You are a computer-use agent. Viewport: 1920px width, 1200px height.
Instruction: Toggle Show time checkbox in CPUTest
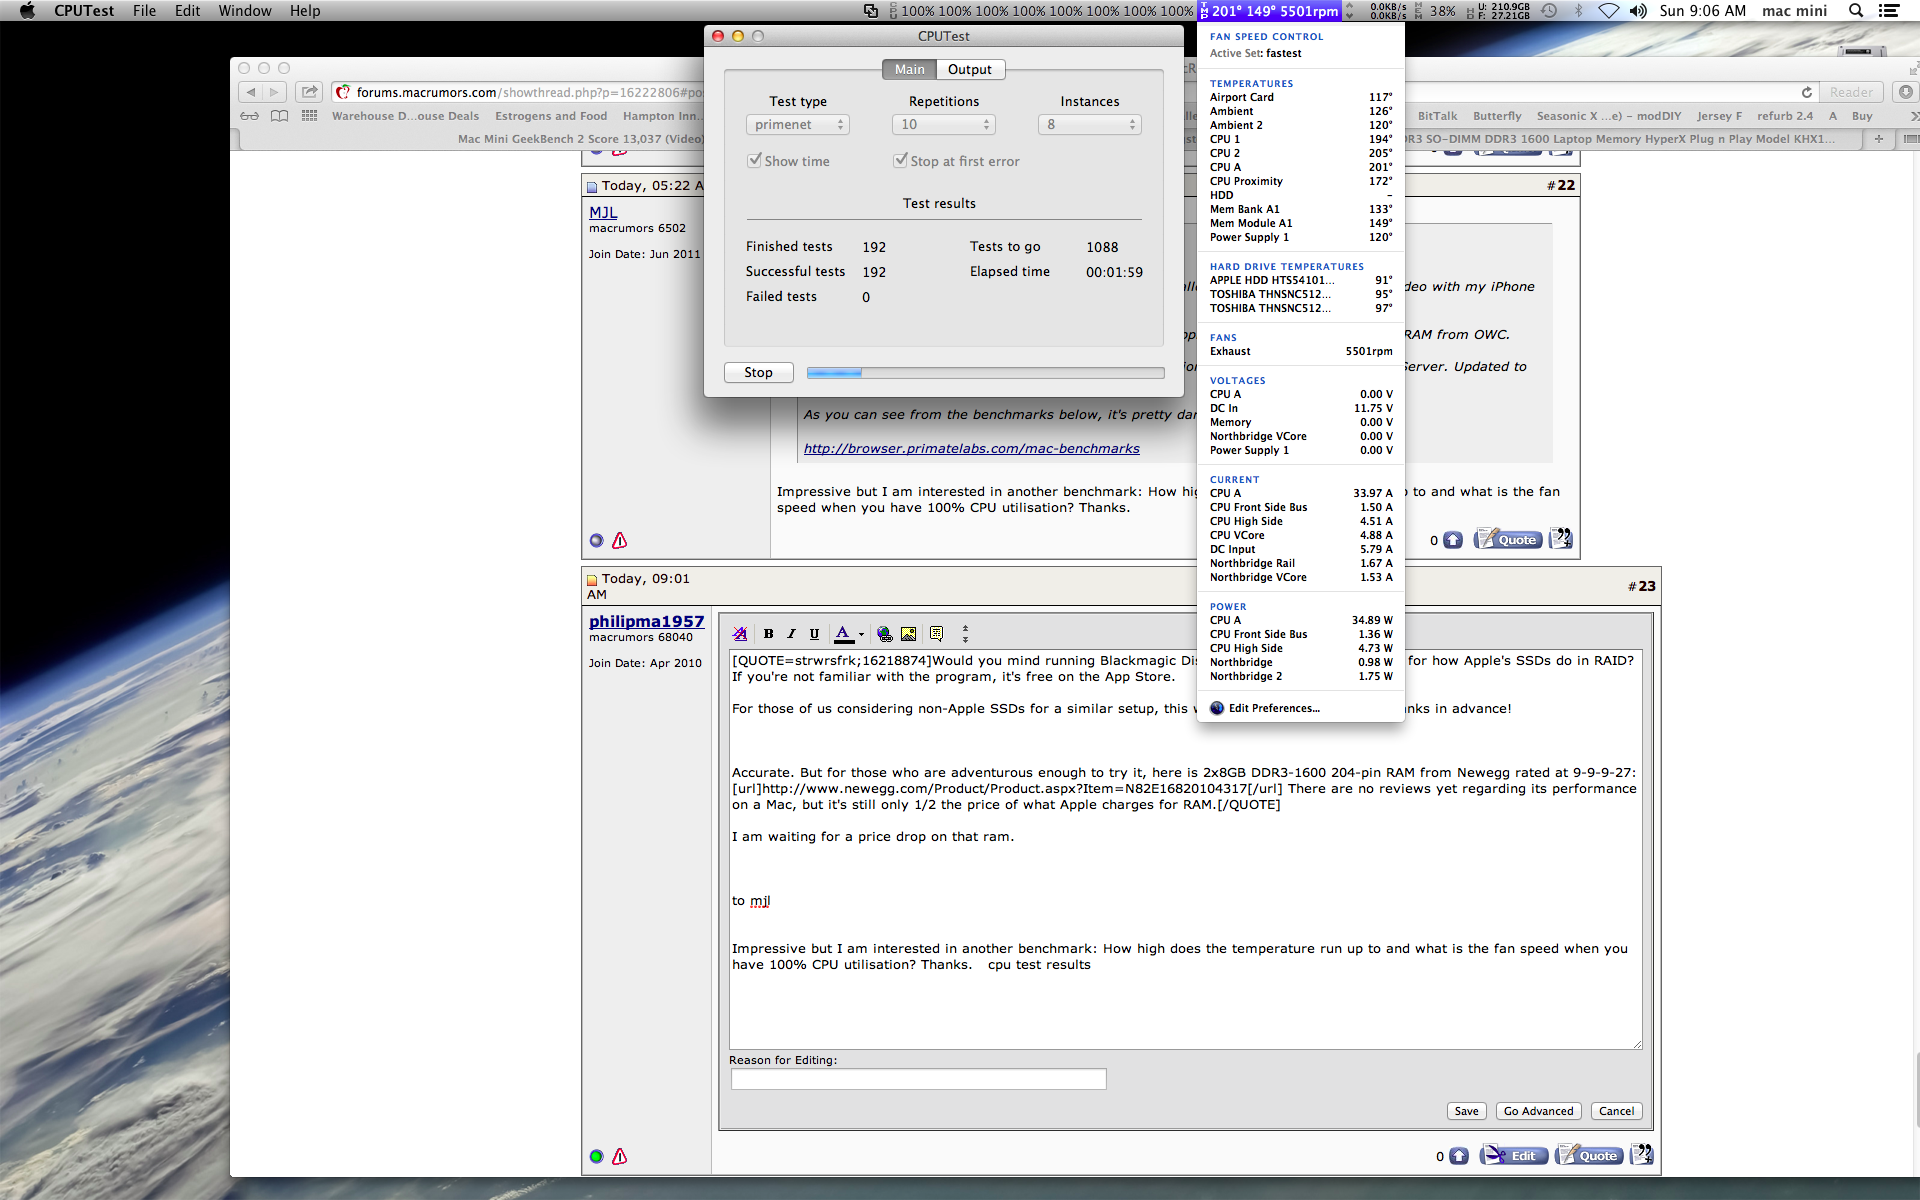(x=755, y=160)
